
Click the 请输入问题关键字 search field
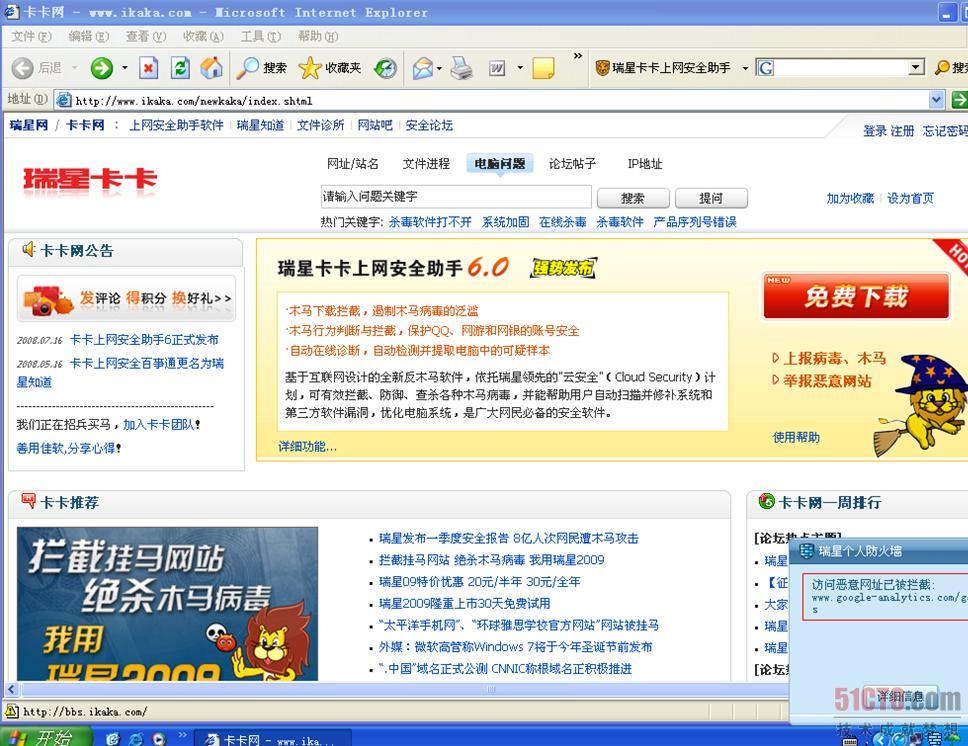coord(456,197)
